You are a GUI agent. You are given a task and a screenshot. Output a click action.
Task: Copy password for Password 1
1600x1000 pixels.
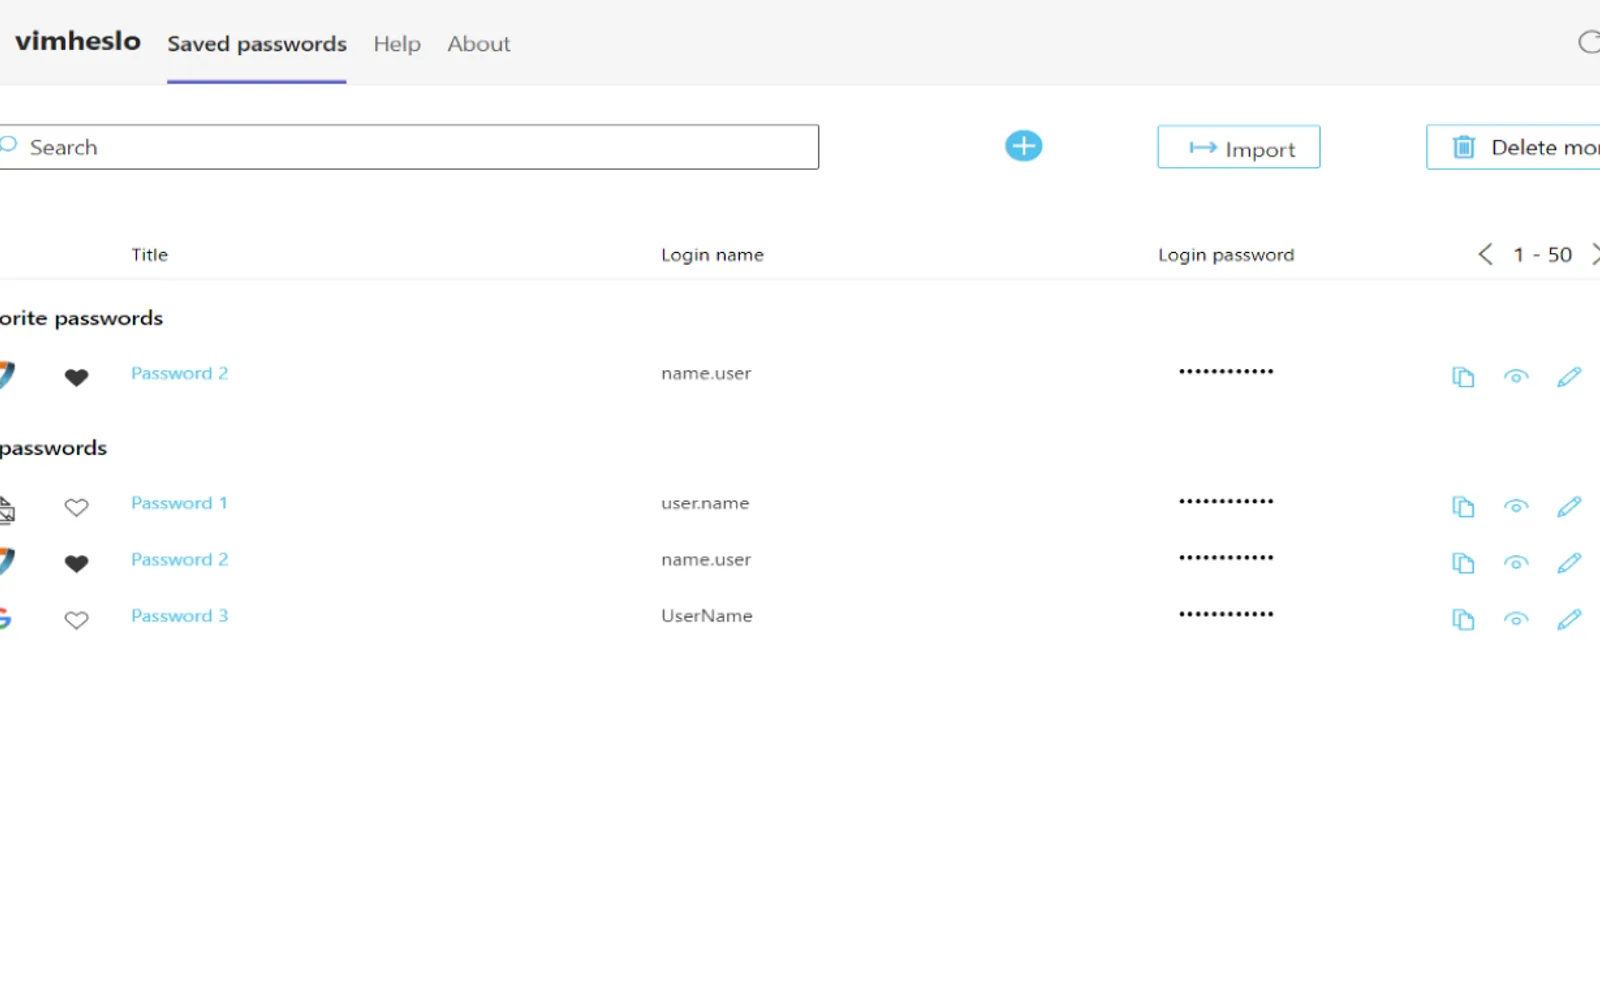(x=1463, y=507)
